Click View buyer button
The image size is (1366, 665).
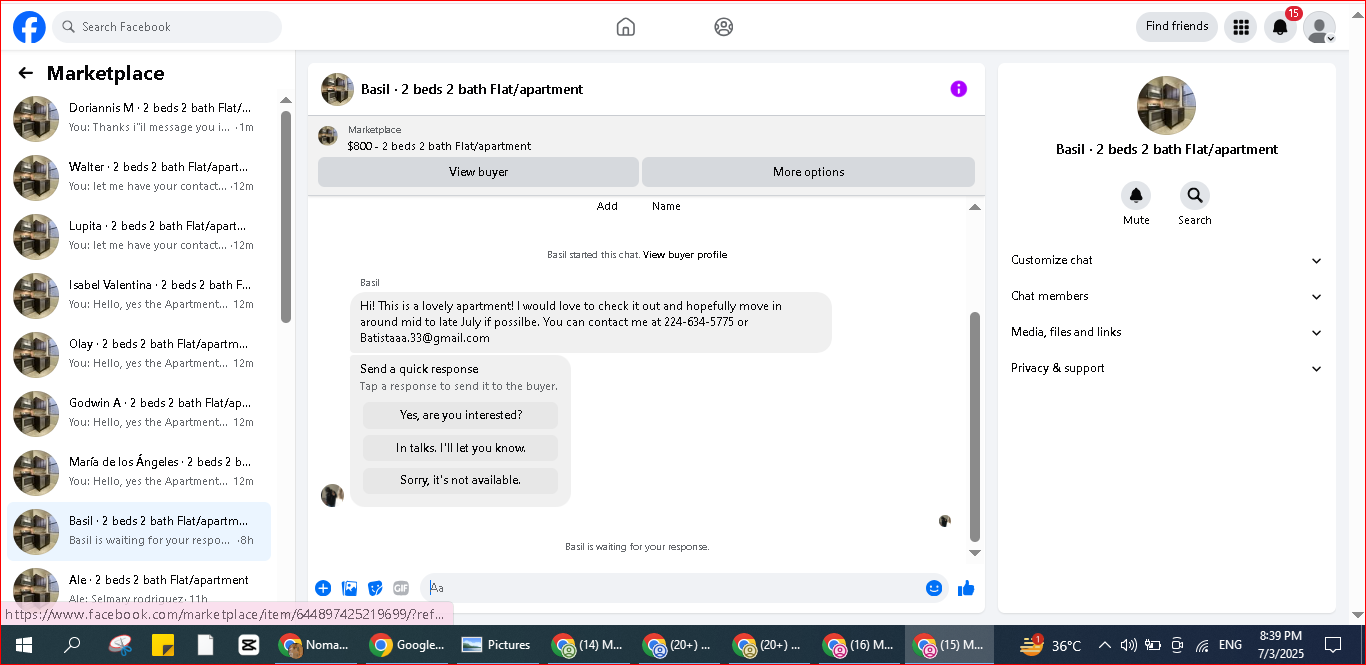point(478,172)
